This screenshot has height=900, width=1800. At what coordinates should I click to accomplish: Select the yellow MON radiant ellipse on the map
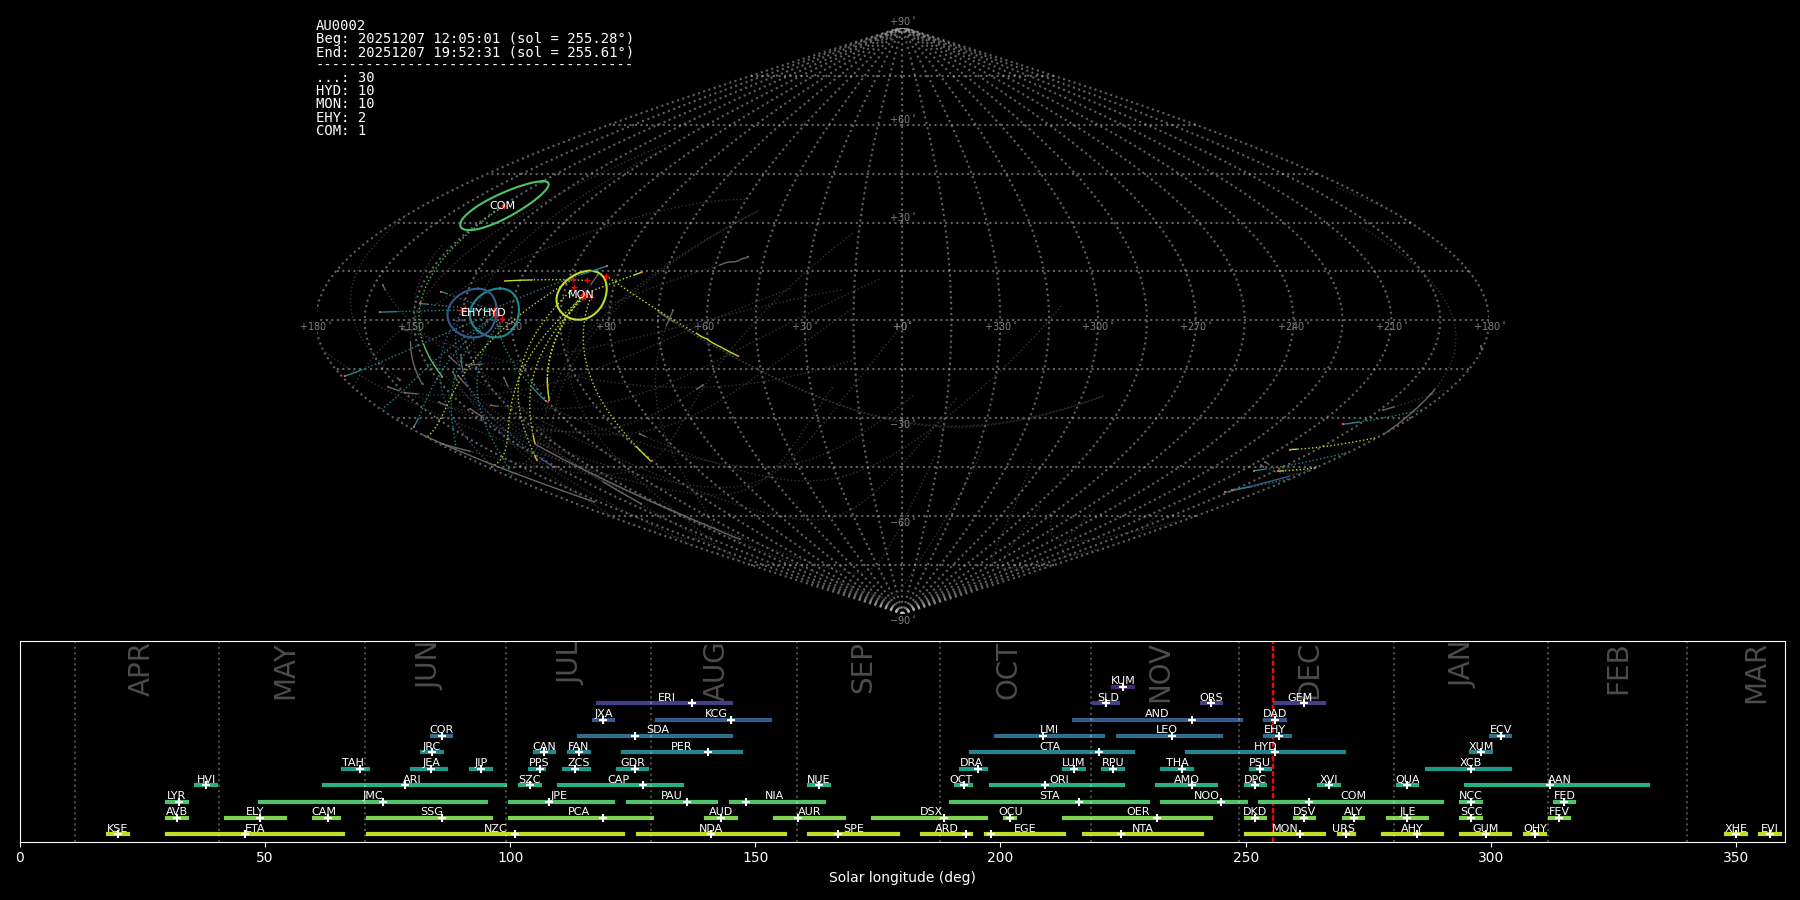point(581,294)
